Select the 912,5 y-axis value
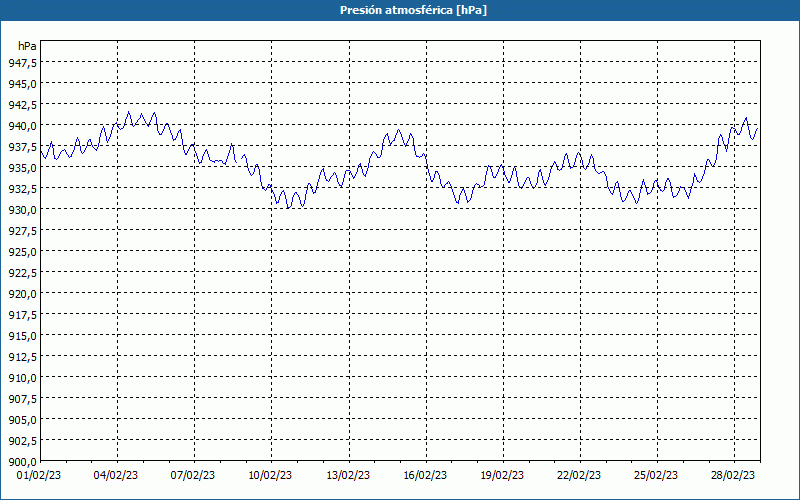Image resolution: width=800 pixels, height=500 pixels. click(22, 356)
